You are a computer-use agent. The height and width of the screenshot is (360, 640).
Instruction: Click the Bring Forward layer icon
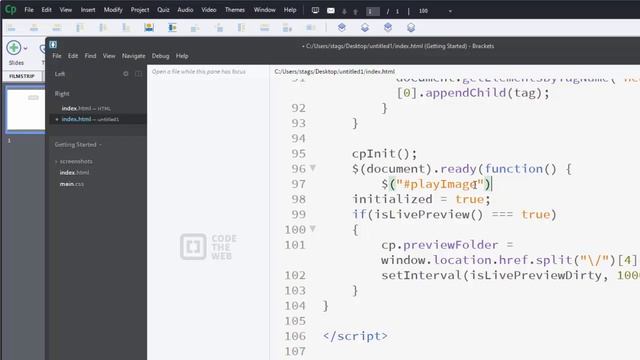pyautogui.click(x=342, y=27)
